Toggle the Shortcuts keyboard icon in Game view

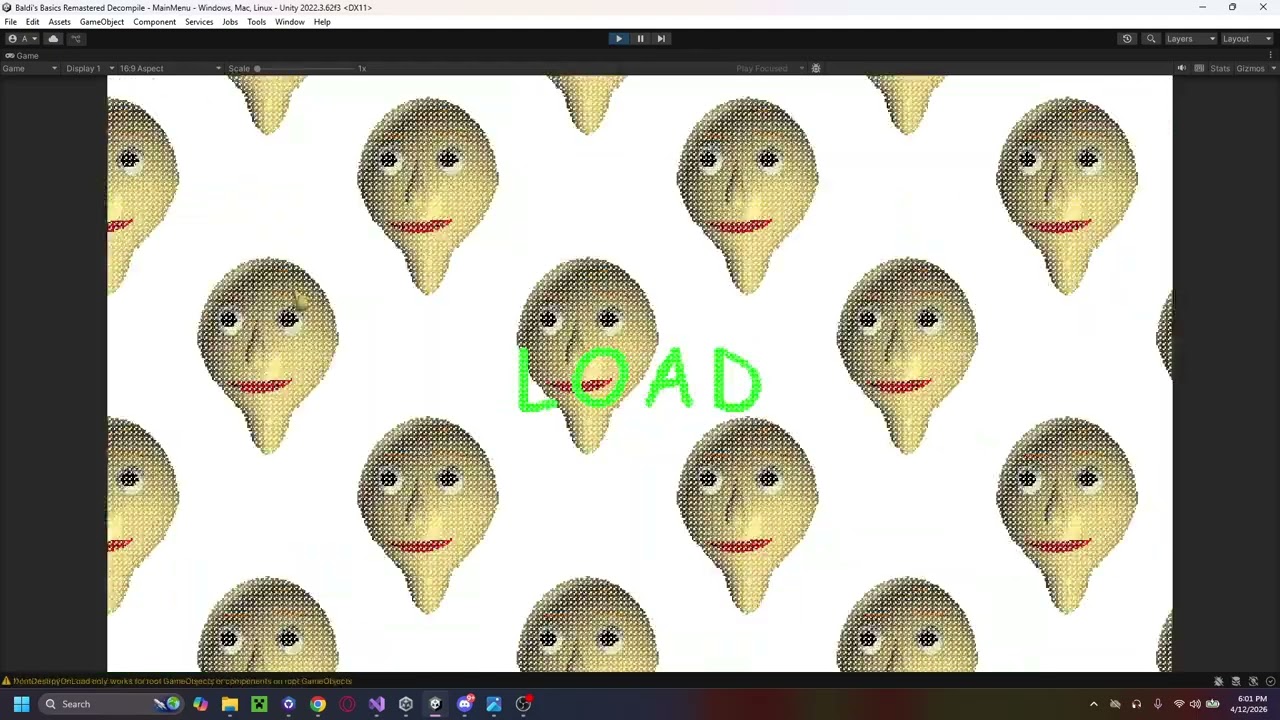tap(1199, 68)
